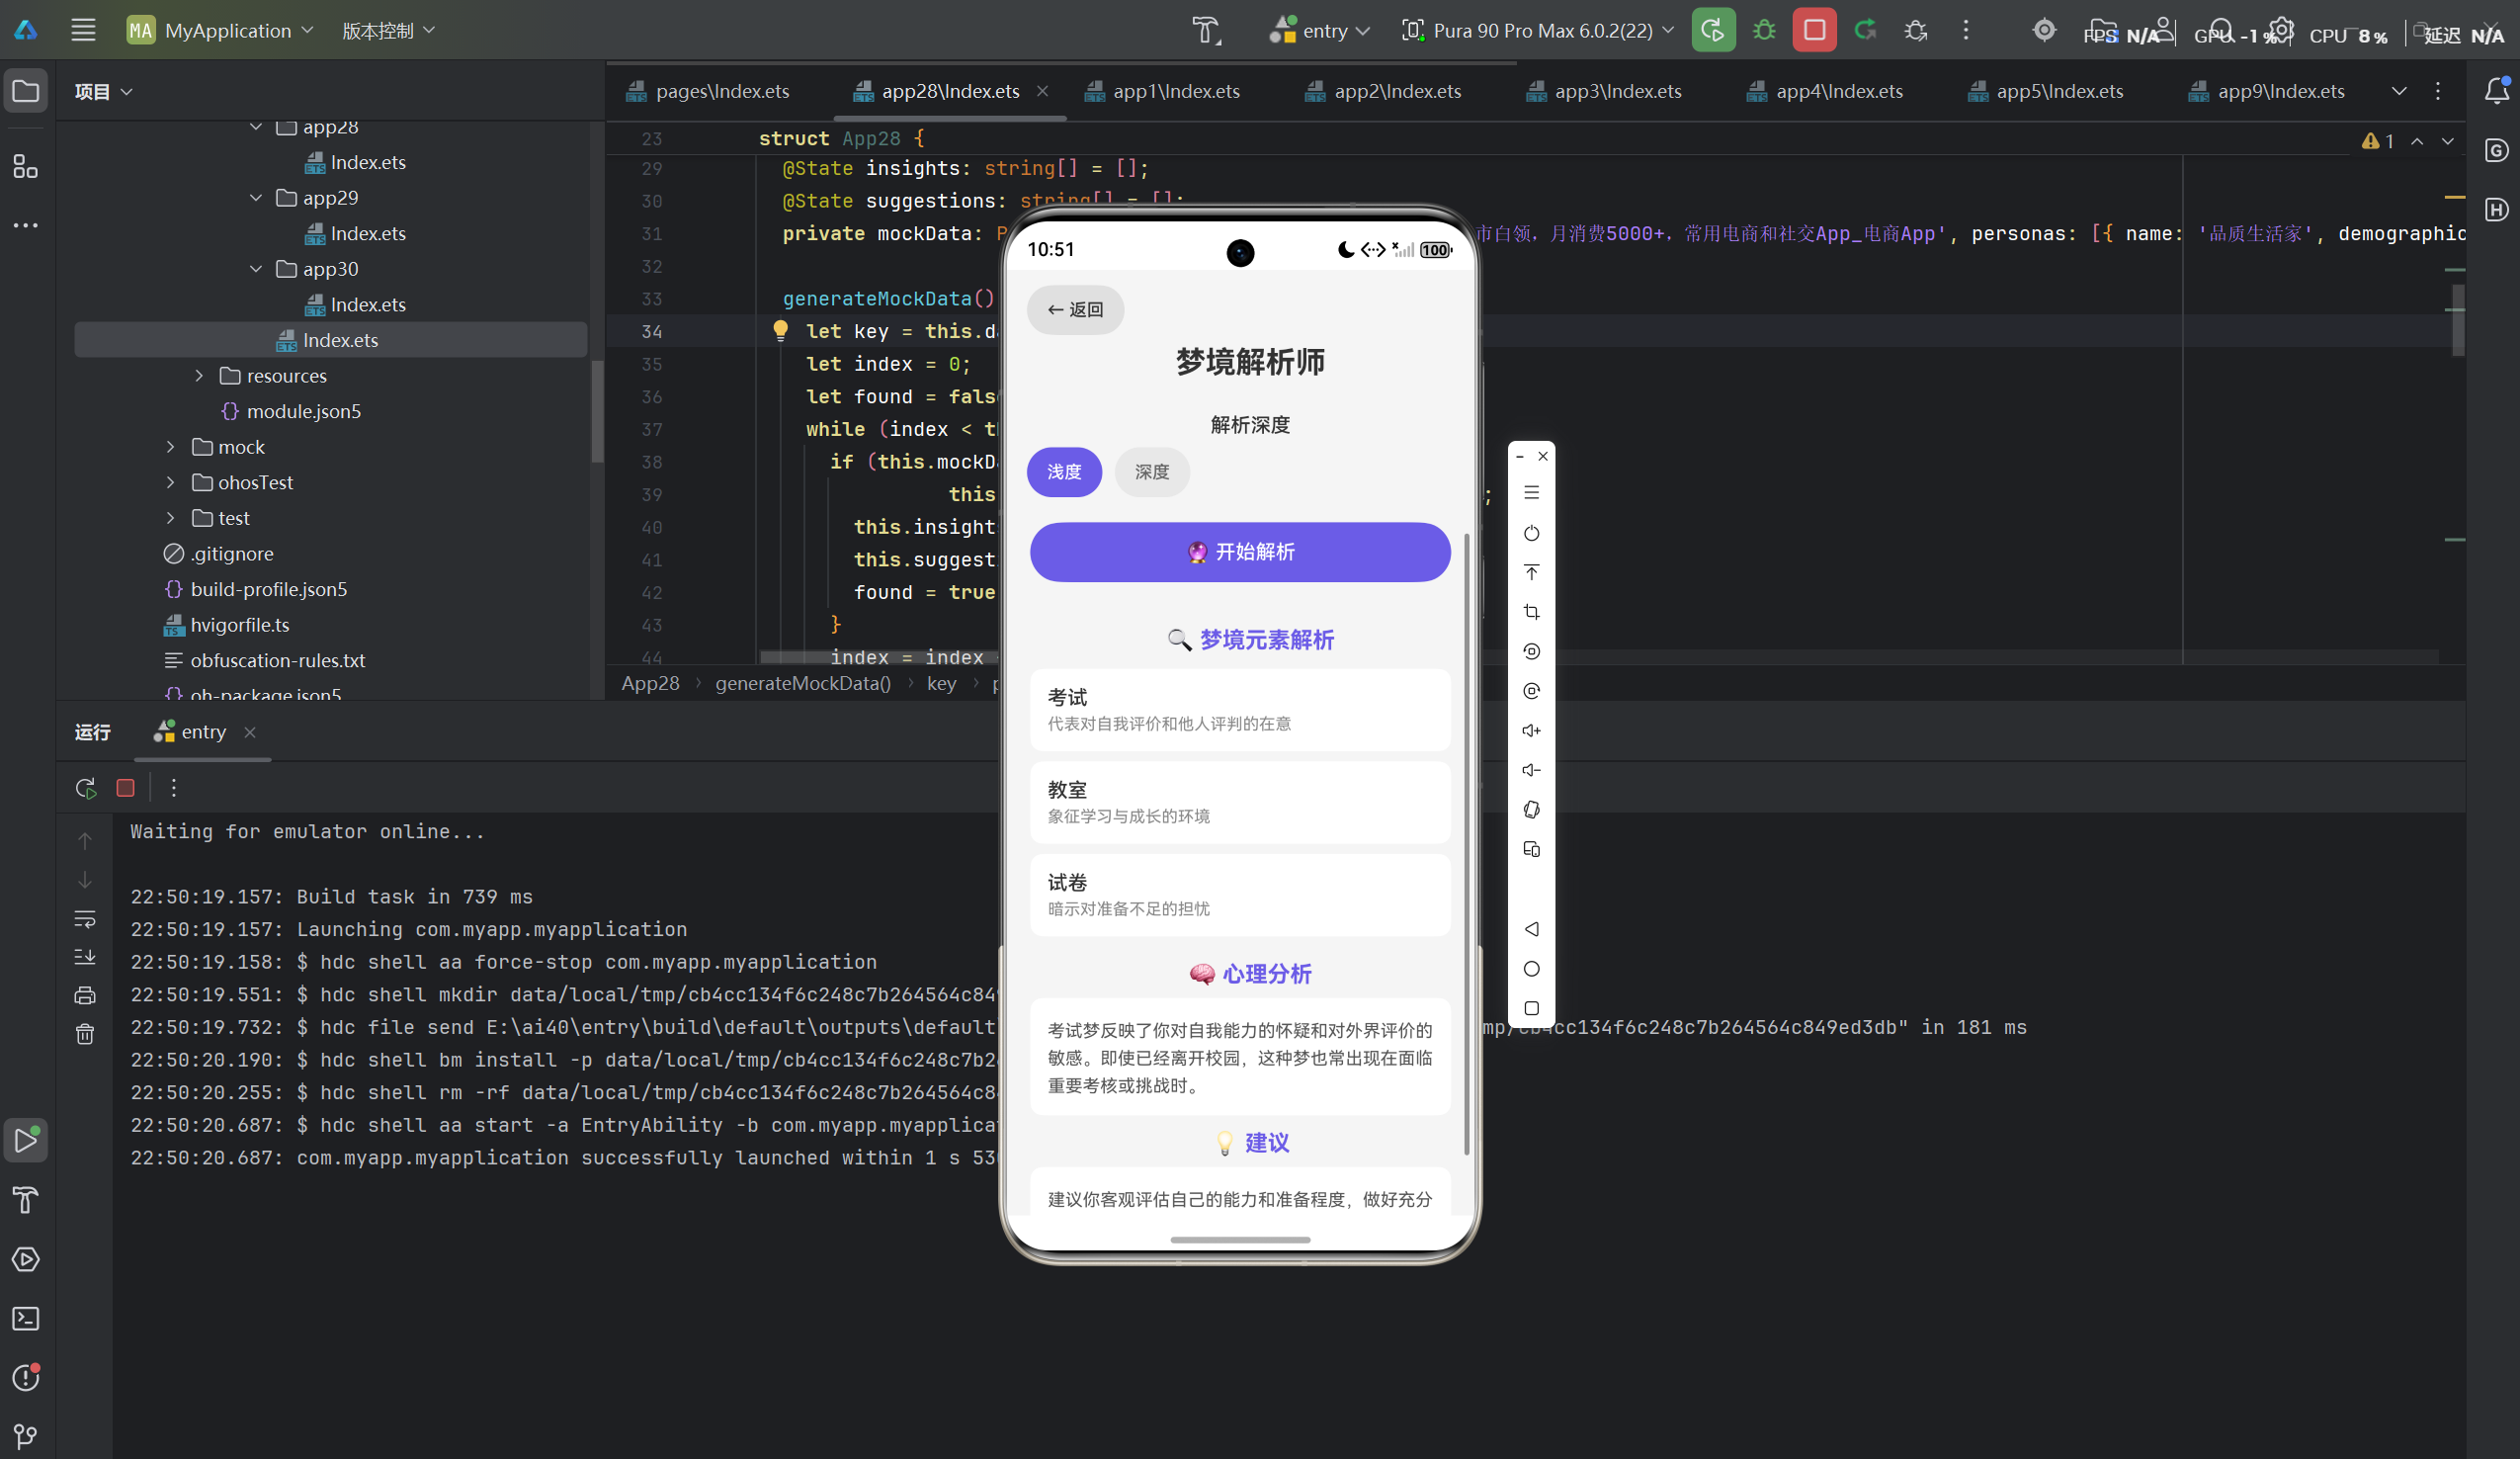Screen dimensions: 2520x1459
Task: Open Problems tool window icon
Action: tap(25, 1378)
